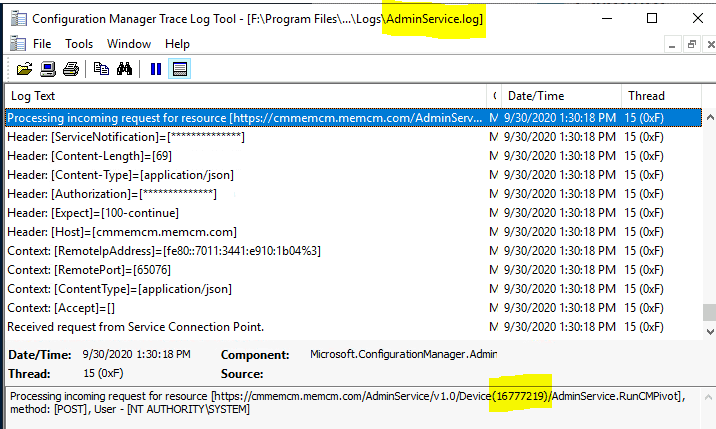Viewport: 716px width, 429px height.
Task: Click the Microsoft.ConfigurationManager component value
Action: (403, 354)
